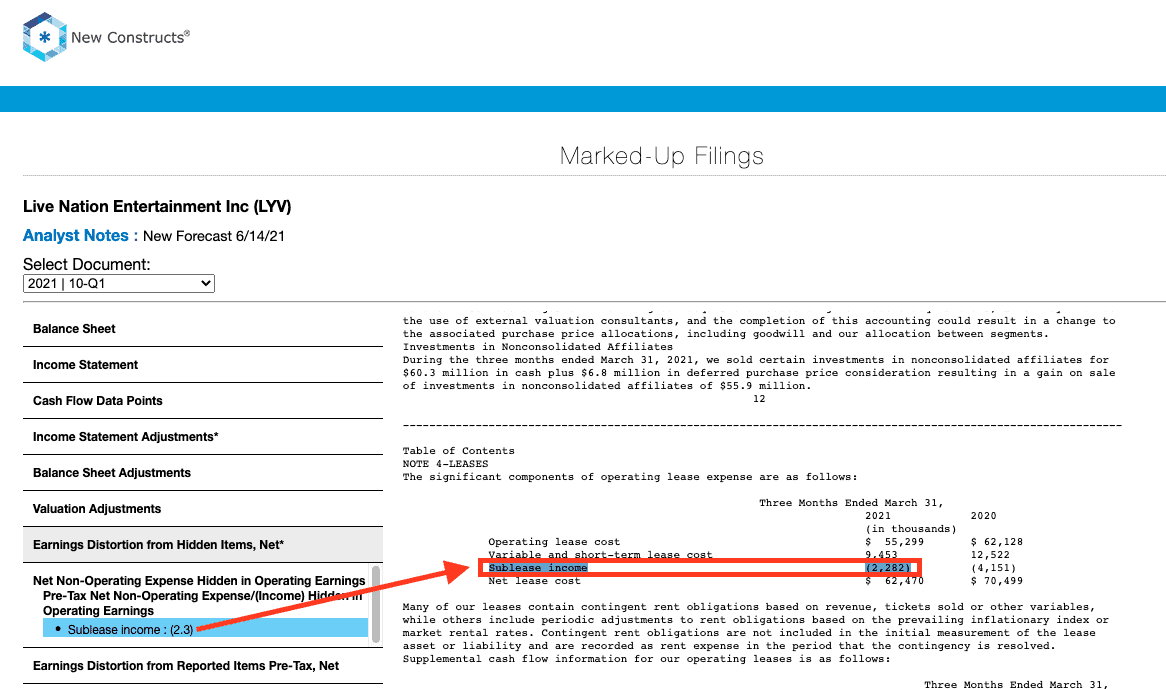This screenshot has height=689, width=1166.
Task: Click the Table of Contents text
Action: [x=458, y=450]
